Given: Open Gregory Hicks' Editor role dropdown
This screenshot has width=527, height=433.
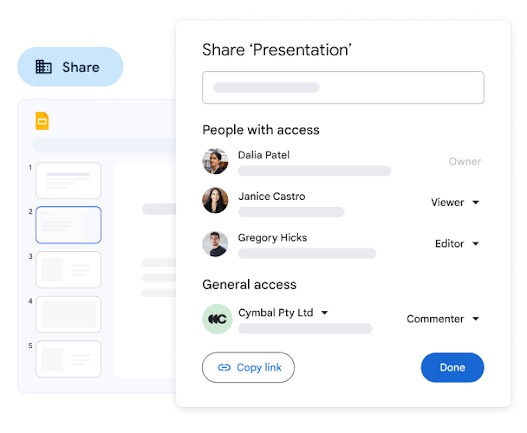Looking at the screenshot, I should coord(457,243).
